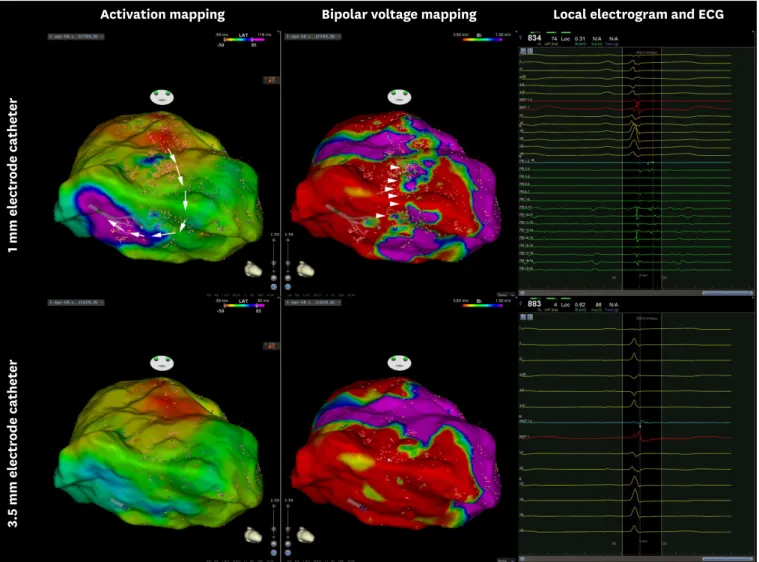759x562 pixels.
Task: Click gray sphere icon under 3.5 mm activation zoom slider
Action: (x=273, y=544)
